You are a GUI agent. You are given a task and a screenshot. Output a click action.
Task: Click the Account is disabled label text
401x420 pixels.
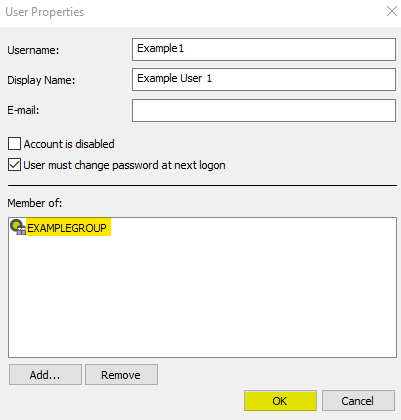pos(69,144)
